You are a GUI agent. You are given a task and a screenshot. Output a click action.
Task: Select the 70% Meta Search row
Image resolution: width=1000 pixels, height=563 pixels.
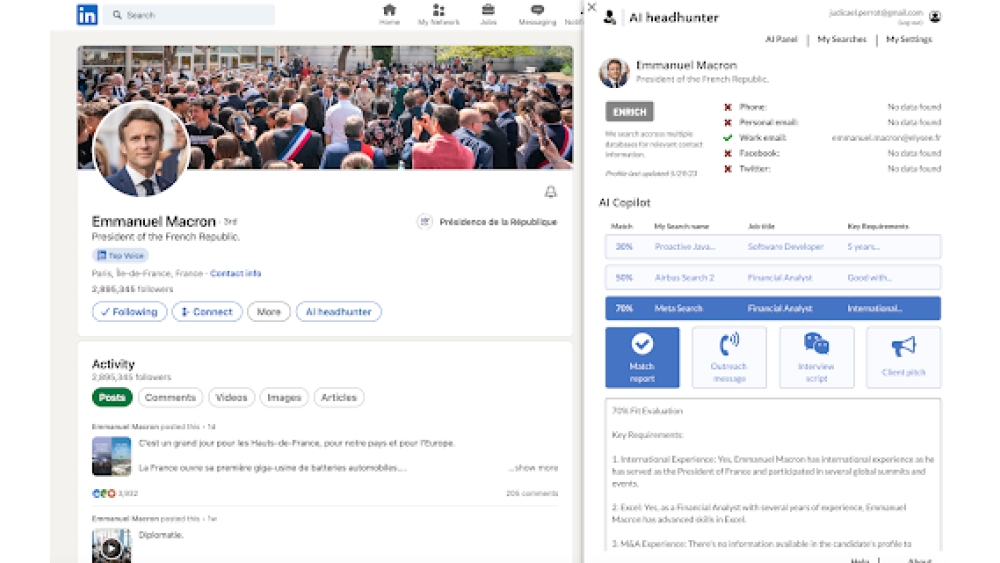pyautogui.click(x=773, y=309)
